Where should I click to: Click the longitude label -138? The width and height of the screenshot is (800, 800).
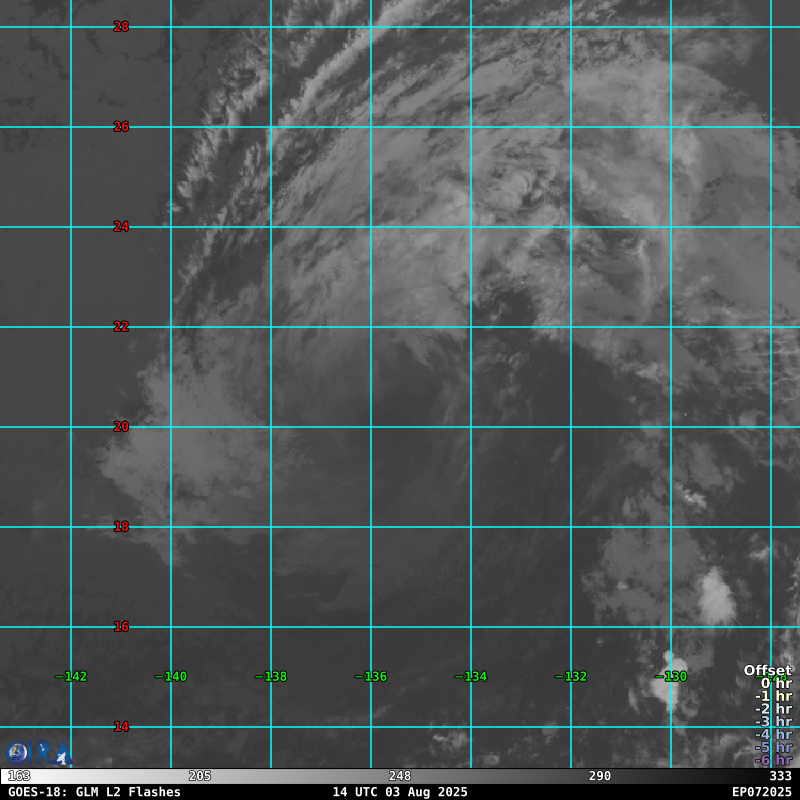(x=271, y=677)
